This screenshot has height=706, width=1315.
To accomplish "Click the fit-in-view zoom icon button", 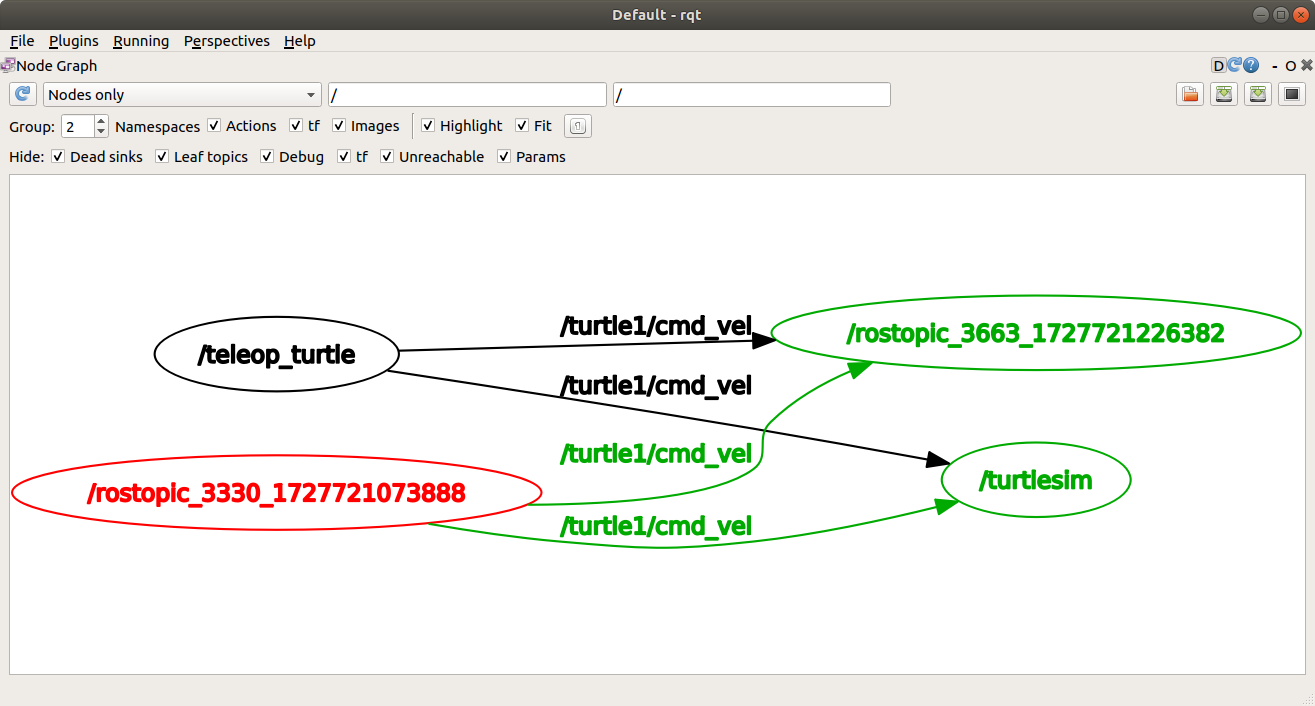I will pos(579,126).
